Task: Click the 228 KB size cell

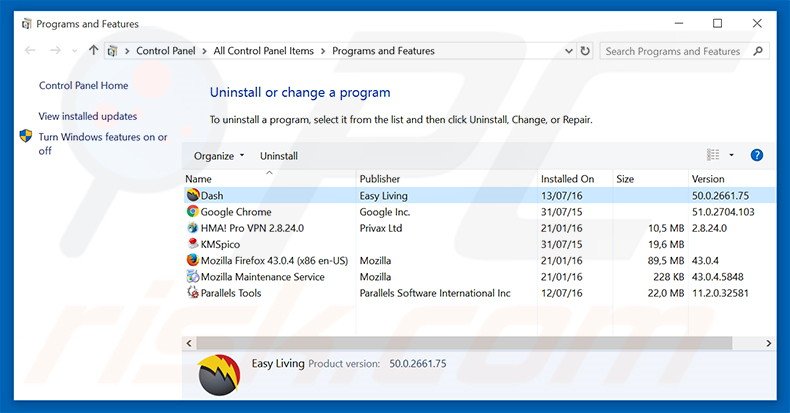Action: (669, 277)
